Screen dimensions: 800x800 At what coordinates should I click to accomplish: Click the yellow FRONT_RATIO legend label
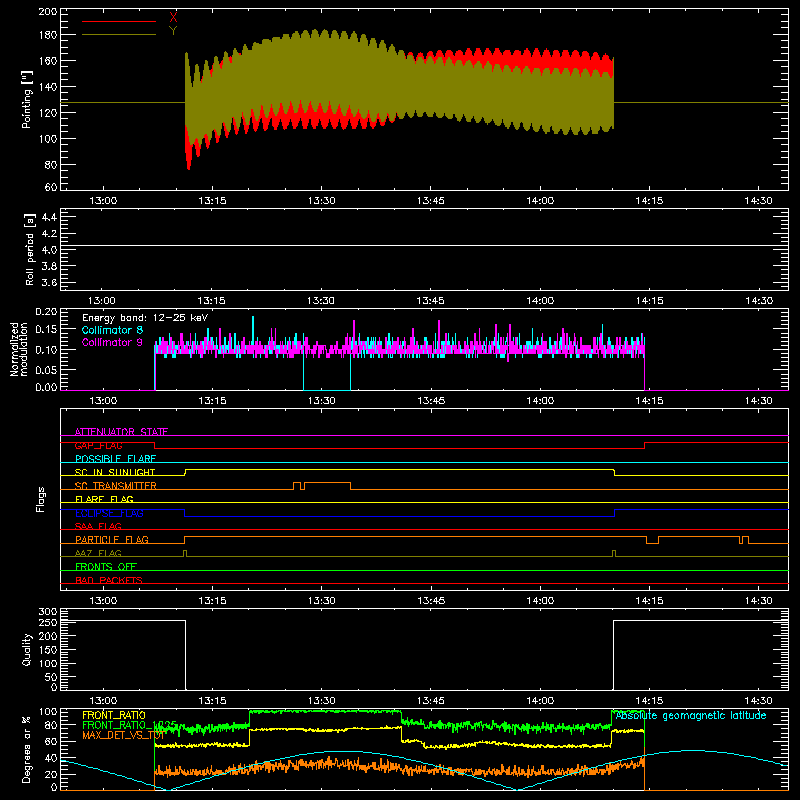click(x=114, y=715)
